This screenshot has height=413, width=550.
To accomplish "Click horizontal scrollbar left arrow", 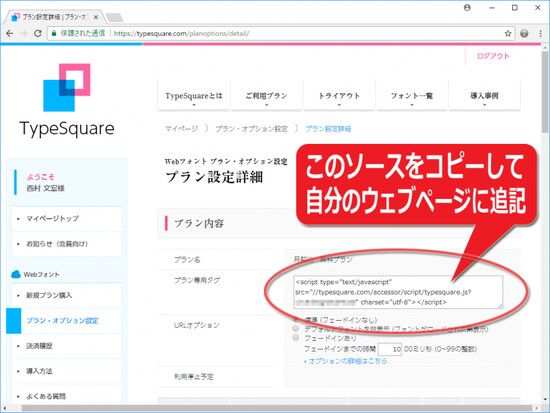I will [x=5, y=408].
